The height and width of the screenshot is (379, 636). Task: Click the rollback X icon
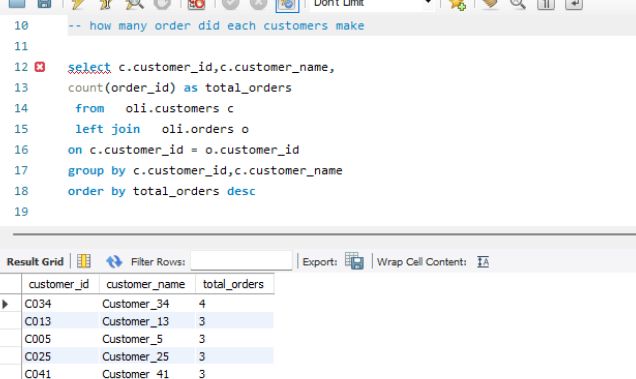click(258, 3)
